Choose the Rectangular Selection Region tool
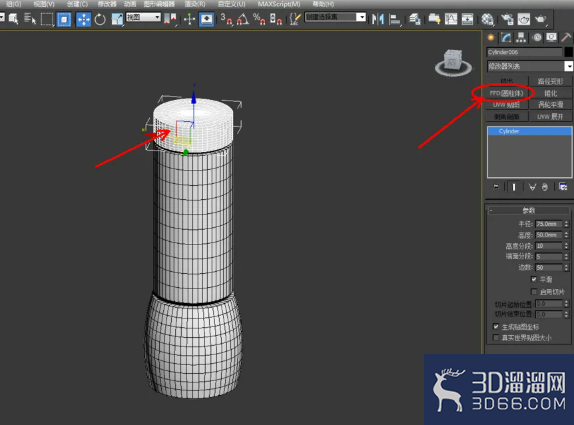The width and height of the screenshot is (574, 425). tap(47, 19)
